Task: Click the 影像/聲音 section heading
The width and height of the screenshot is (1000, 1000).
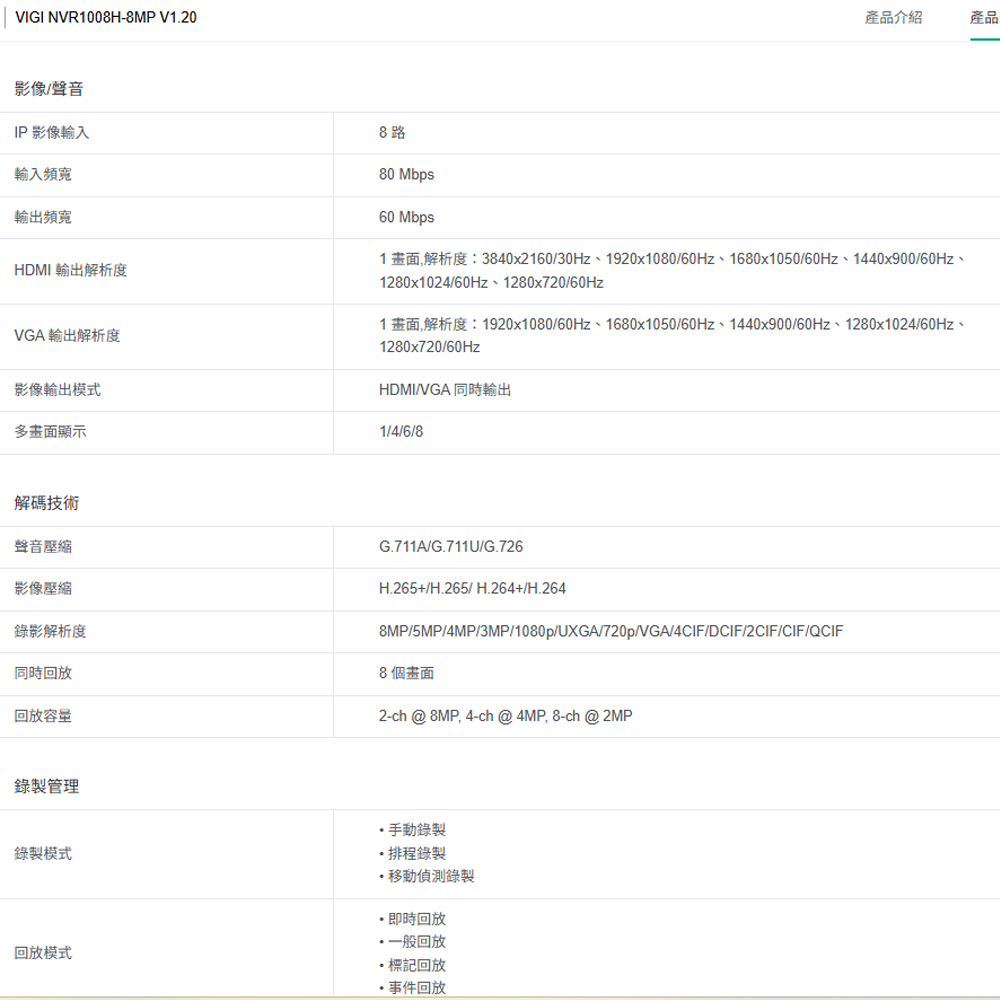Action: pyautogui.click(x=49, y=90)
